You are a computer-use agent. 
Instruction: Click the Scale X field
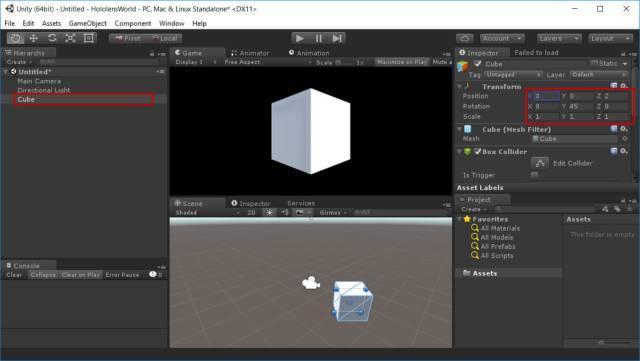tap(546, 116)
